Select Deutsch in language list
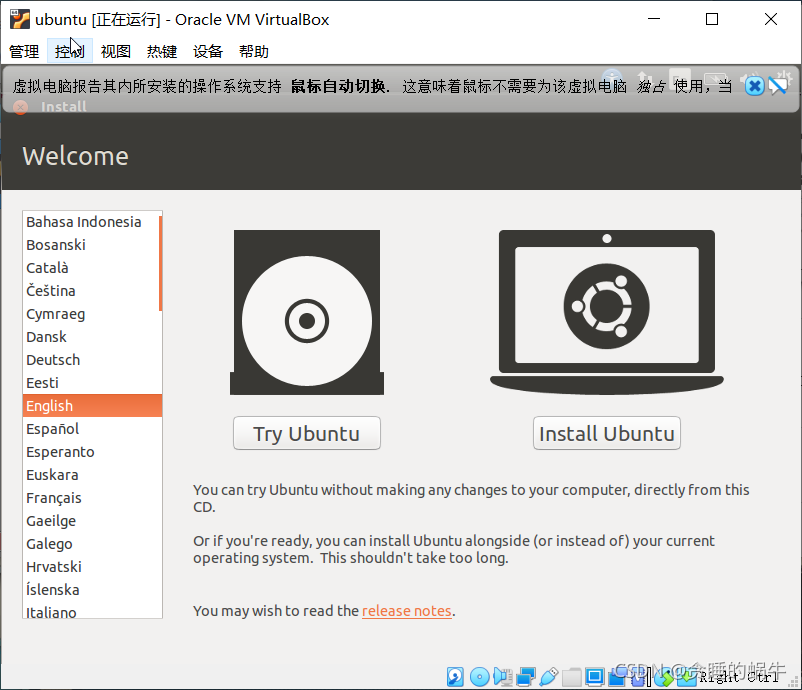Viewport: 802px width, 690px height. click(91, 360)
